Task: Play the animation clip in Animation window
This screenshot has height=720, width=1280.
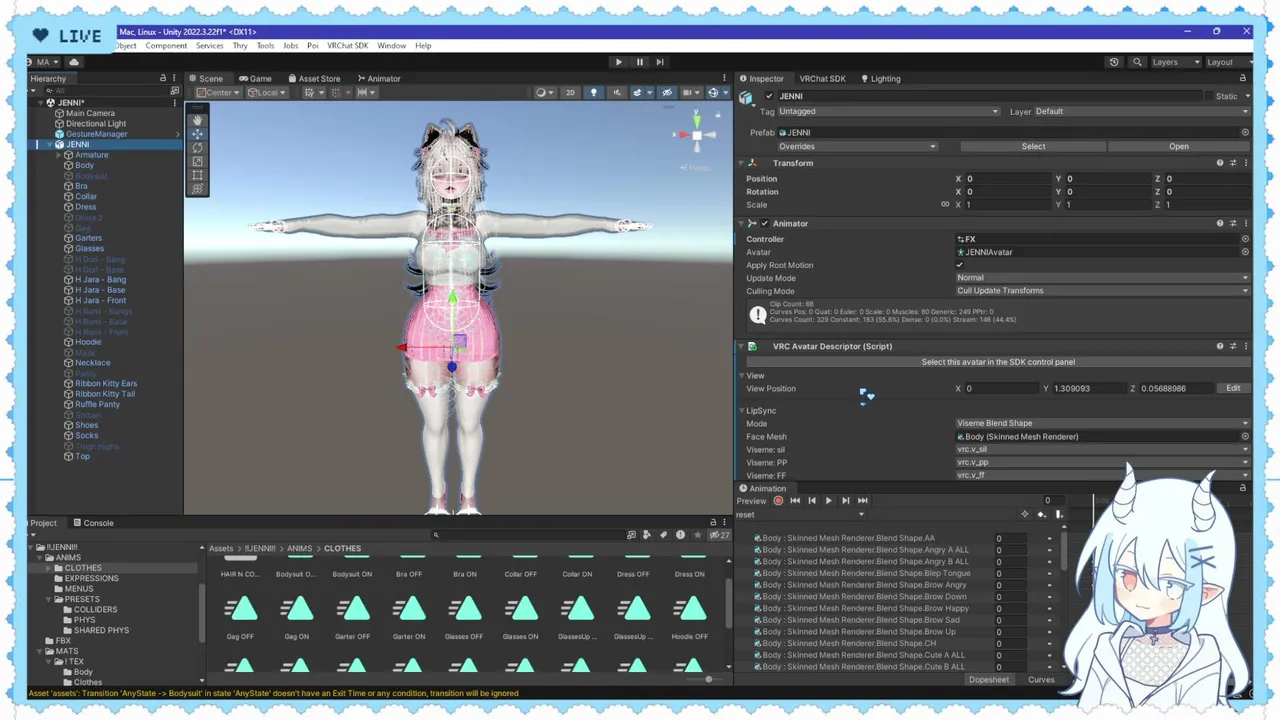Action: click(828, 500)
